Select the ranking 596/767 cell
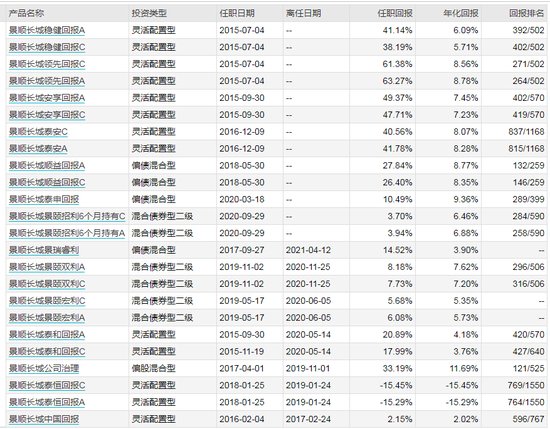Image resolution: width=550 pixels, height=429 pixels. pyautogui.click(x=528, y=419)
